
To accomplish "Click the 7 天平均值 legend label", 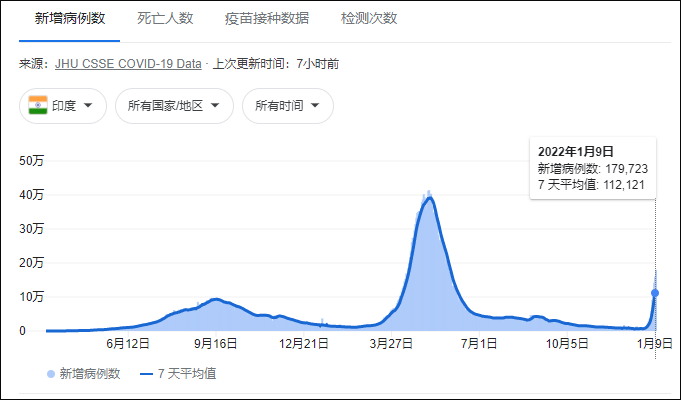I will (x=187, y=374).
